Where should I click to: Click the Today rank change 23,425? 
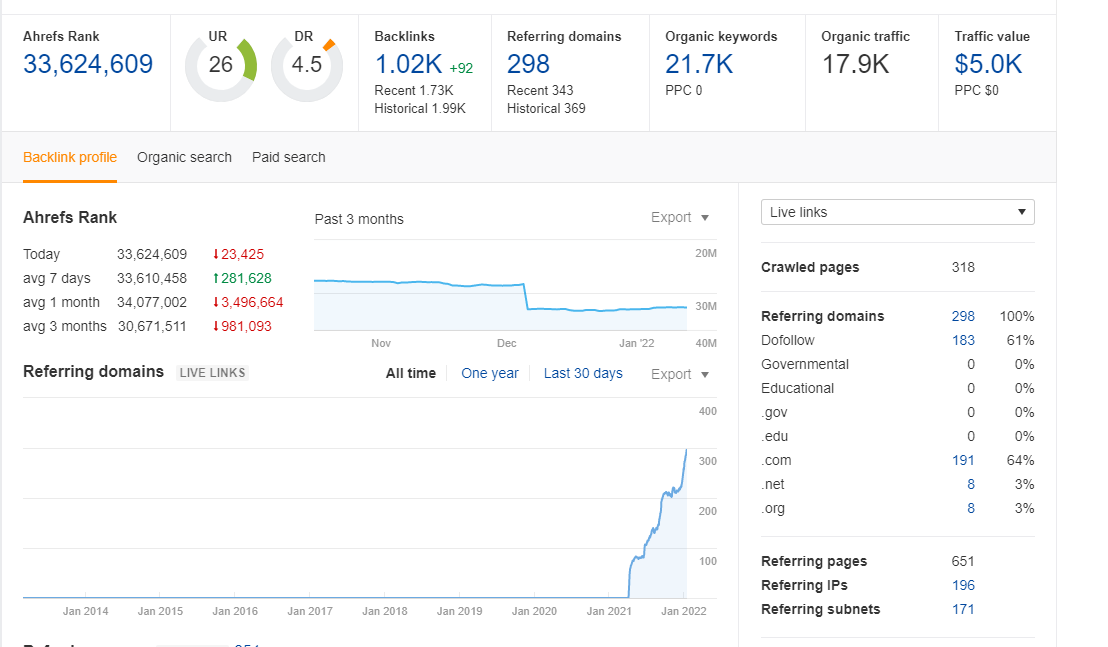pyautogui.click(x=238, y=254)
